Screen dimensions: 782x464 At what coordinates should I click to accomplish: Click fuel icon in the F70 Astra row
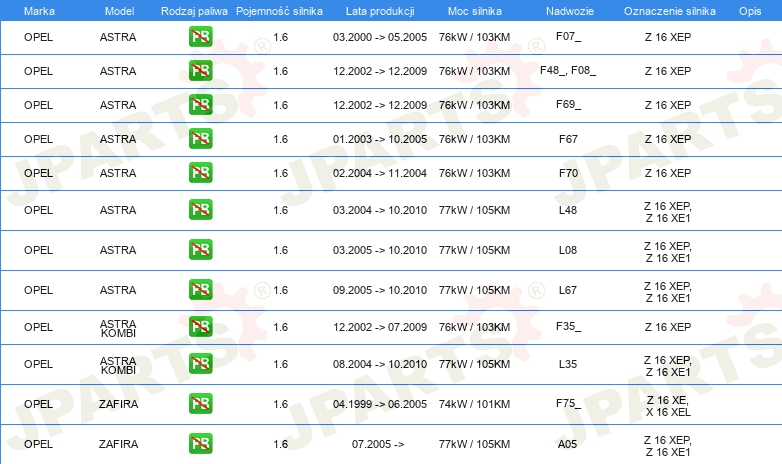click(200, 173)
